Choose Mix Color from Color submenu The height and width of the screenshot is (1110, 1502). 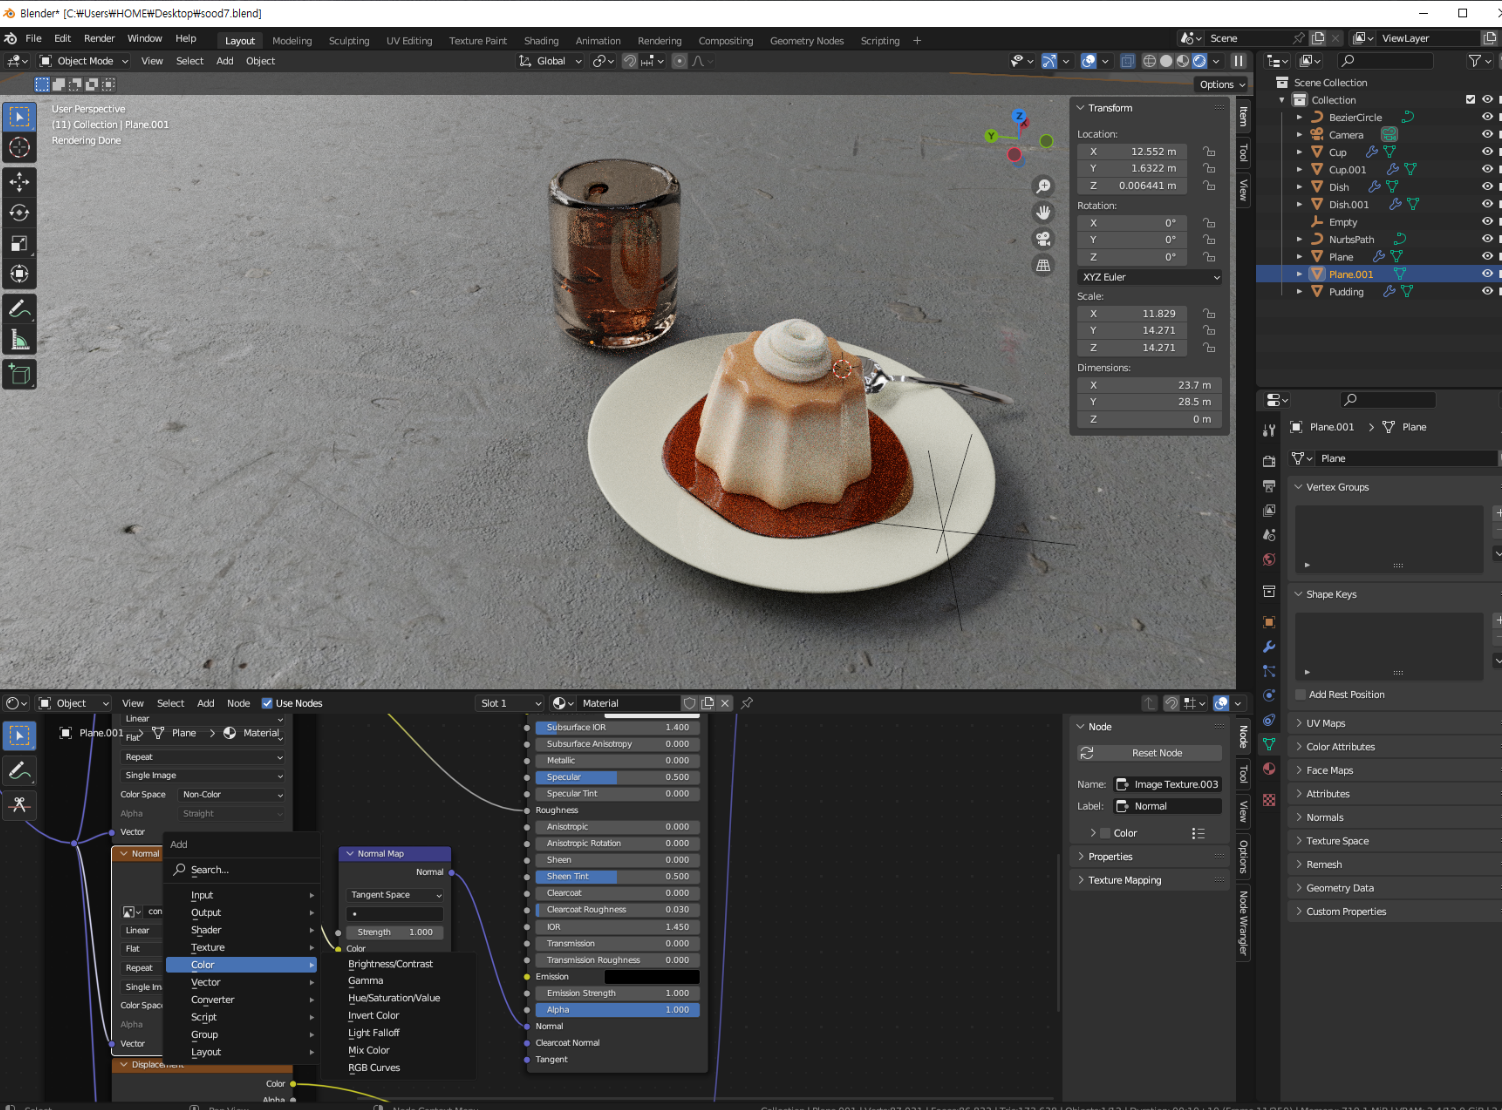[x=369, y=1050]
